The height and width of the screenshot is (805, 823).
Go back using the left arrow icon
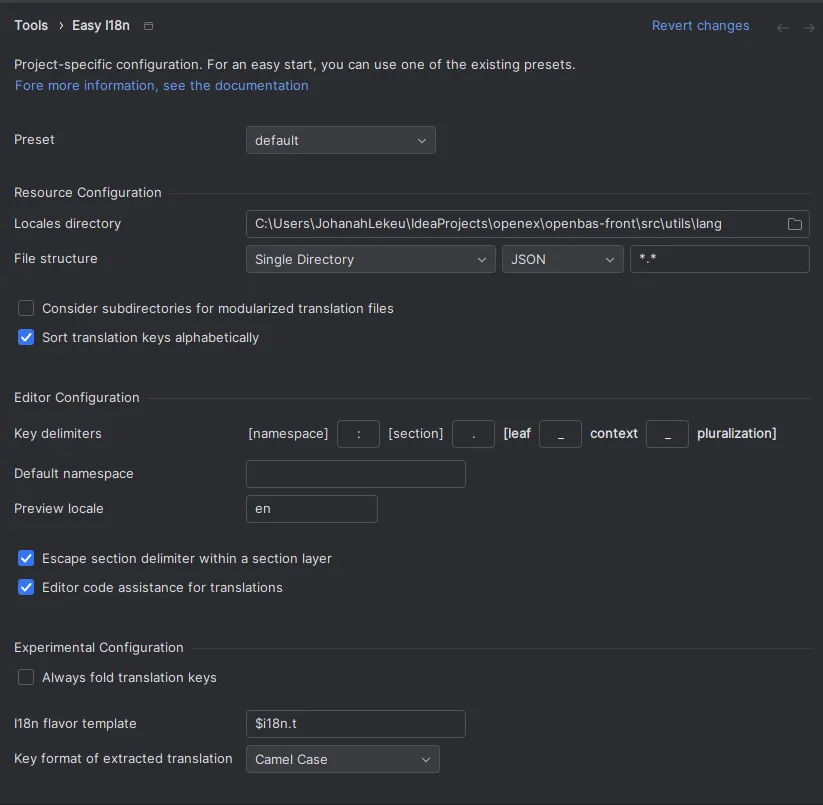tap(783, 27)
